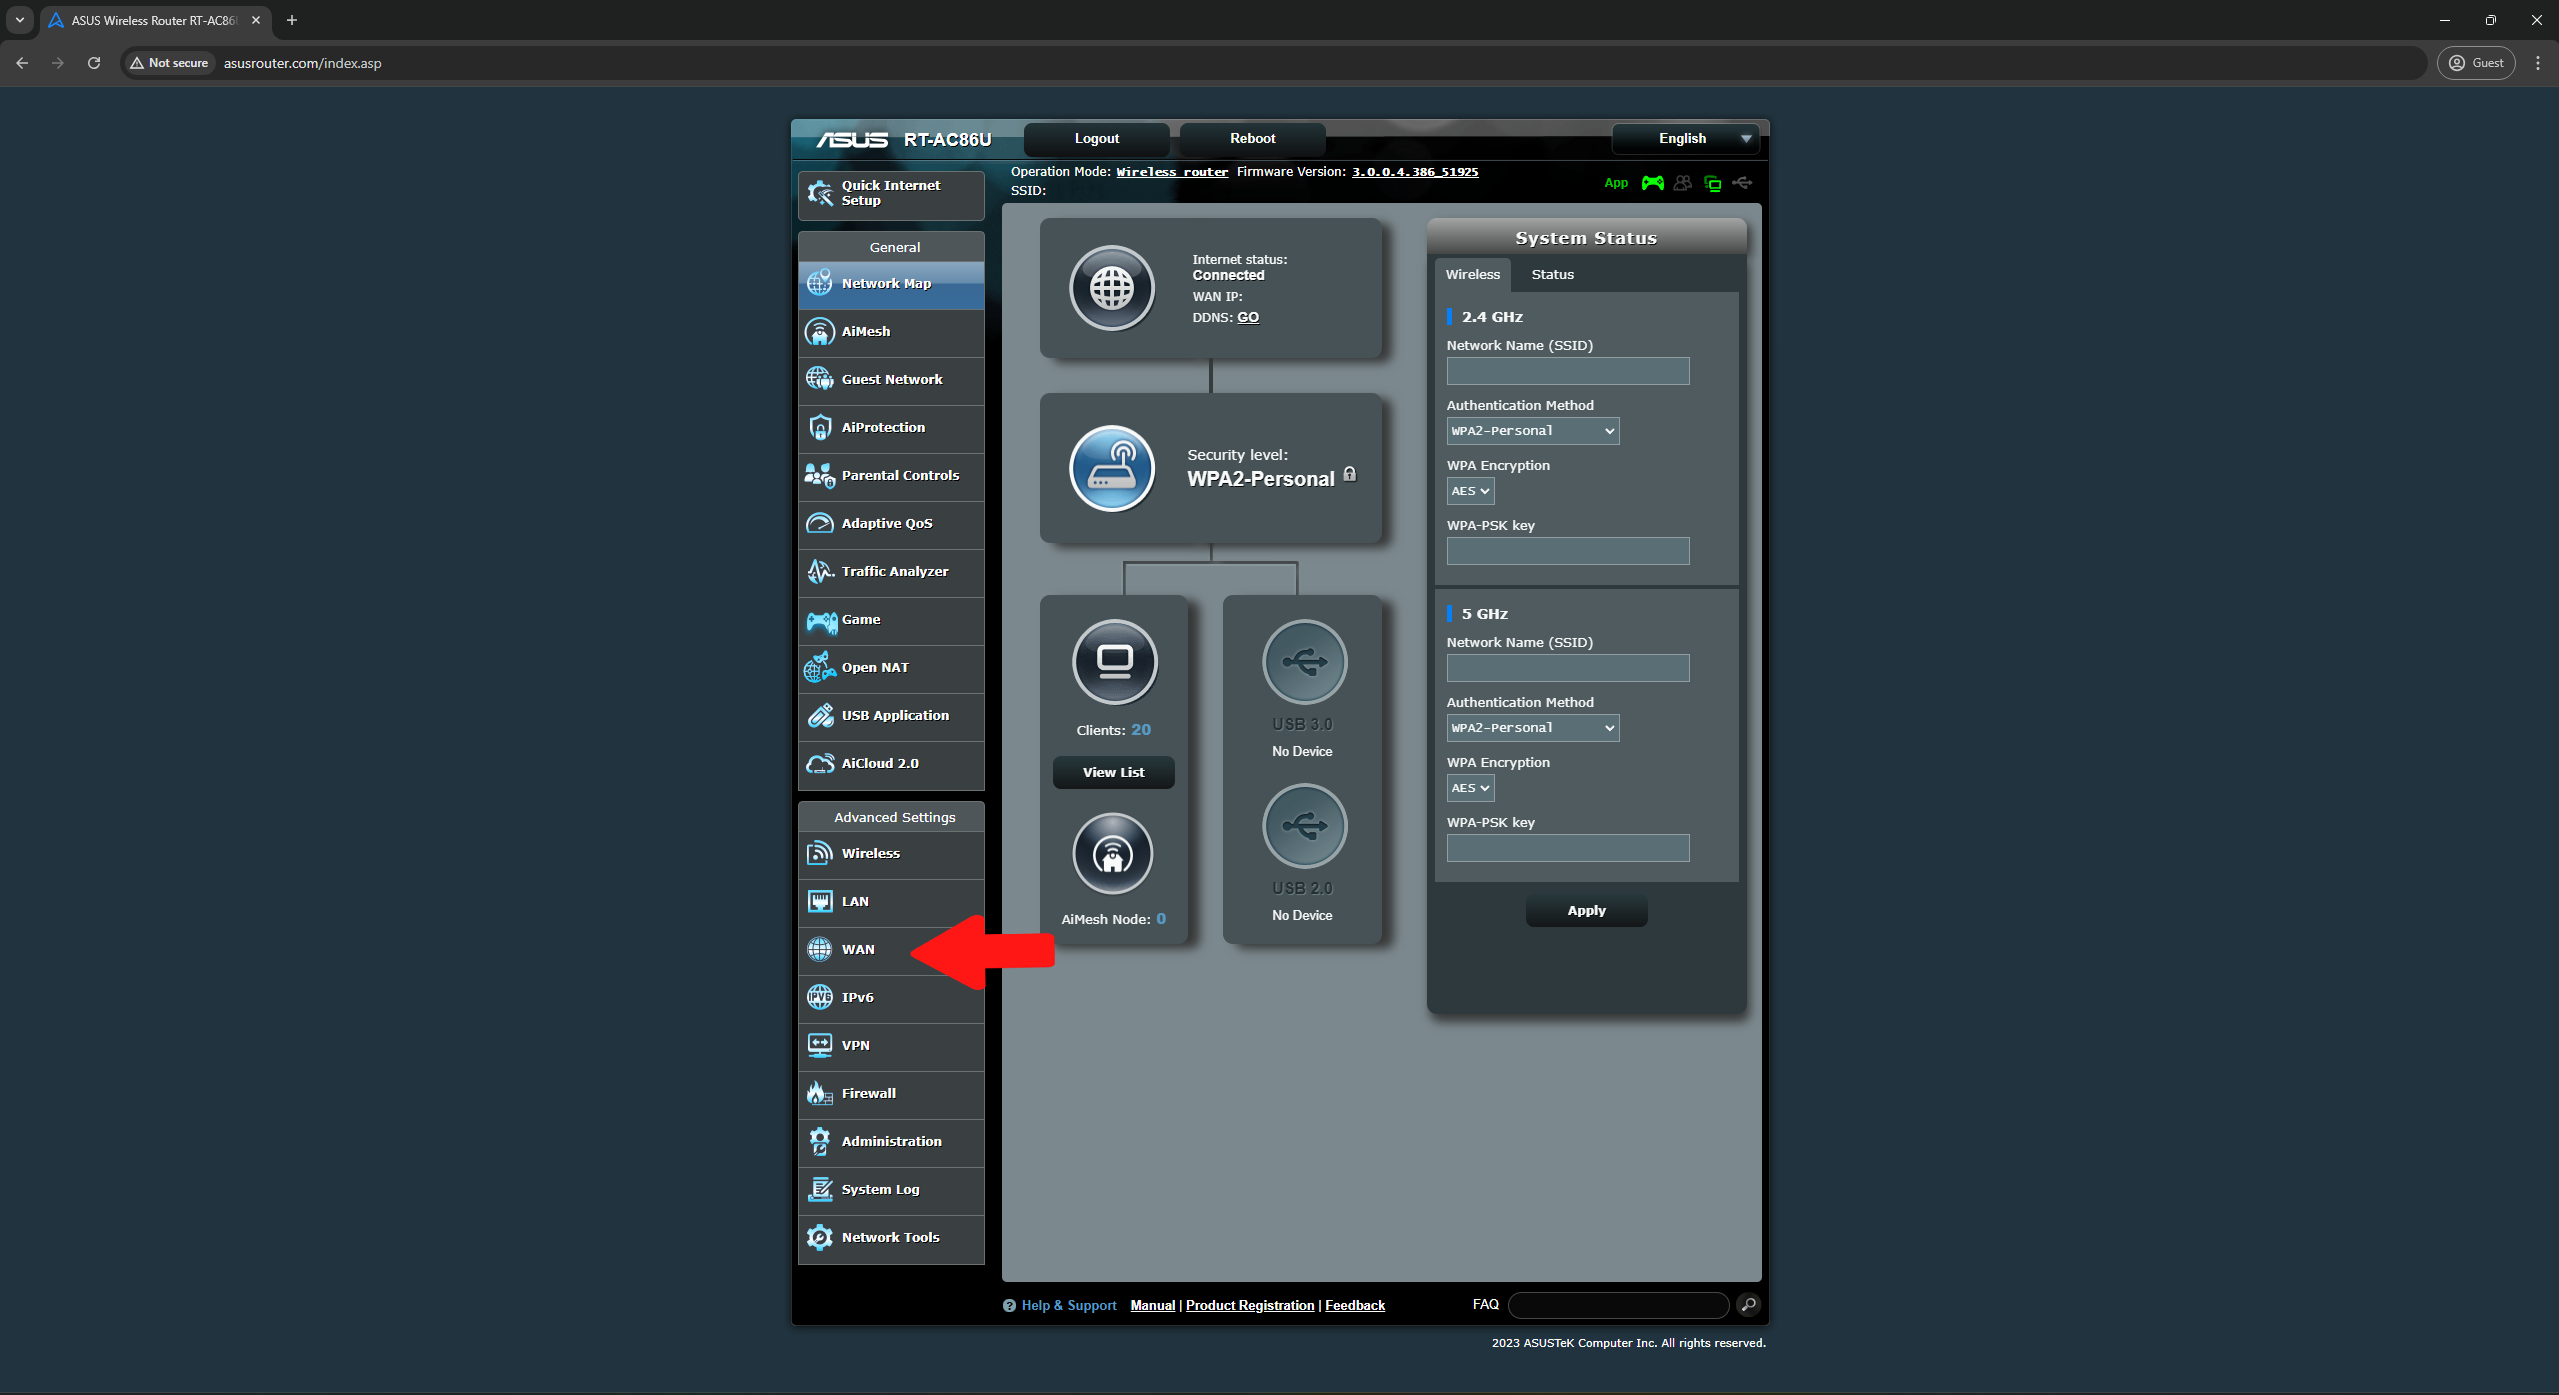The width and height of the screenshot is (2559, 1395).
Task: Open 5 GHz WPA Encryption dropdown
Action: (1470, 788)
